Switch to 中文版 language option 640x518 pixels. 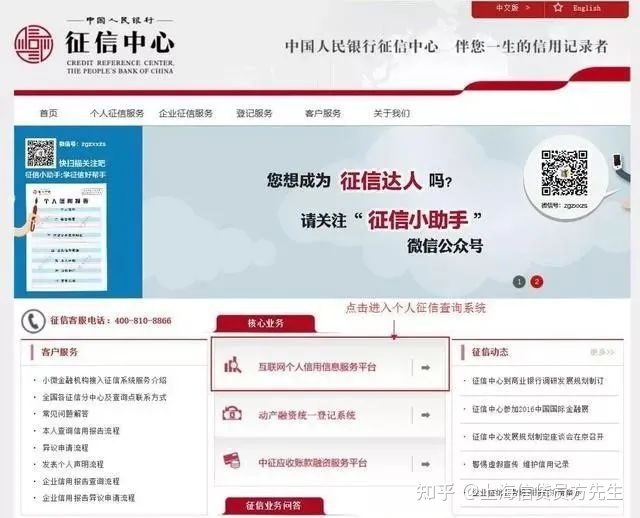[508, 9]
